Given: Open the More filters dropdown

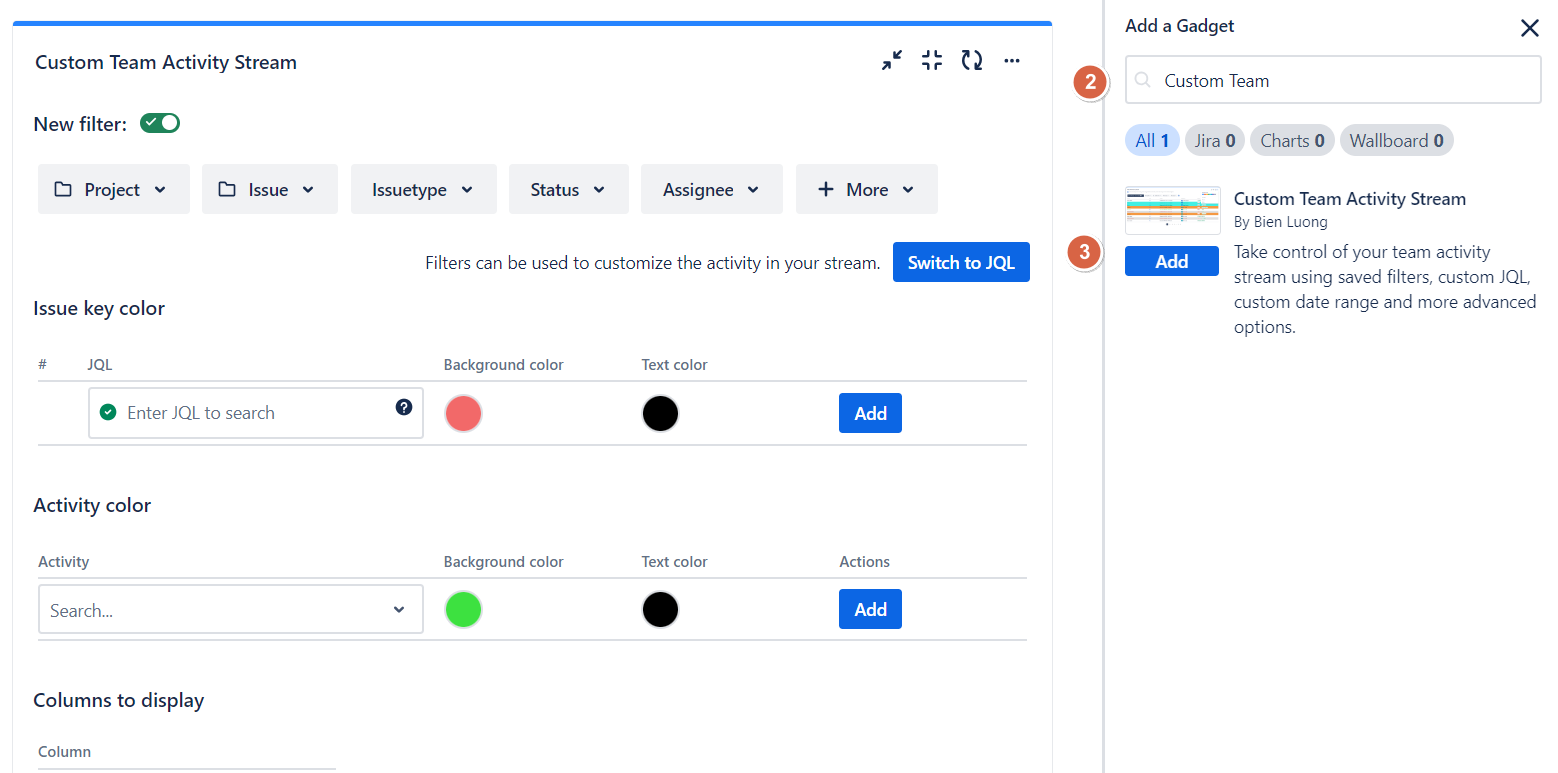Looking at the screenshot, I should click(866, 190).
